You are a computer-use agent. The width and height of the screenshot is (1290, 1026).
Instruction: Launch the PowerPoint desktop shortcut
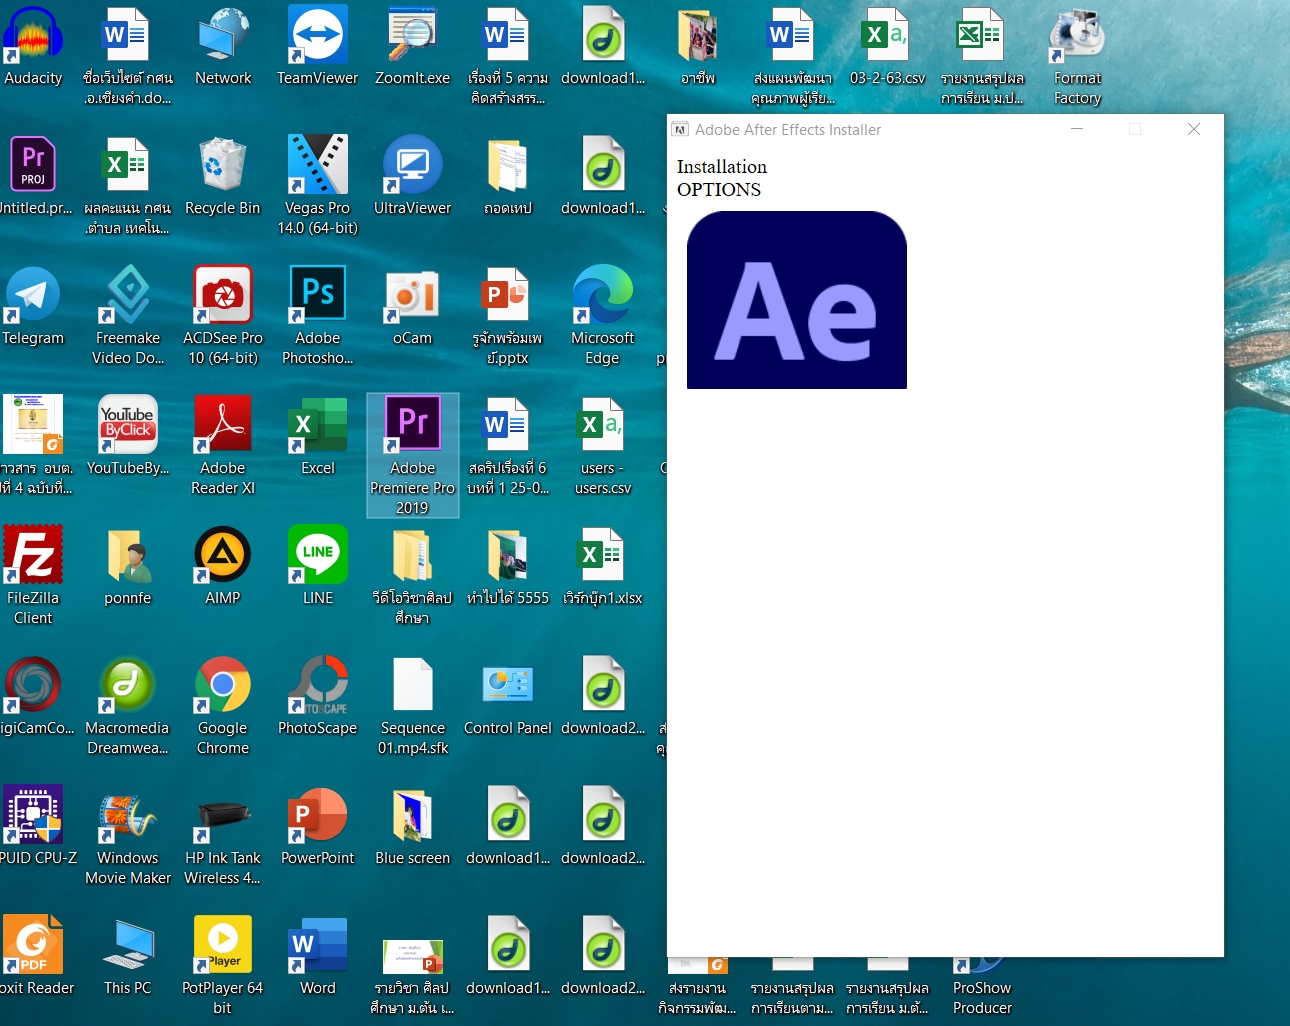(x=317, y=826)
